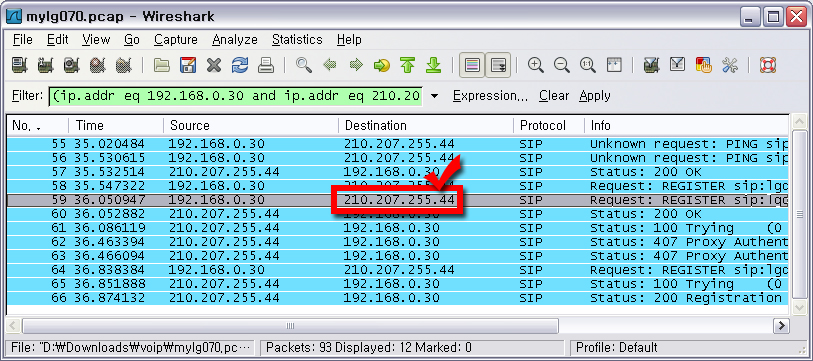Select packet 64 REGISTER request row
813x361 pixels.
pyautogui.click(x=398, y=270)
